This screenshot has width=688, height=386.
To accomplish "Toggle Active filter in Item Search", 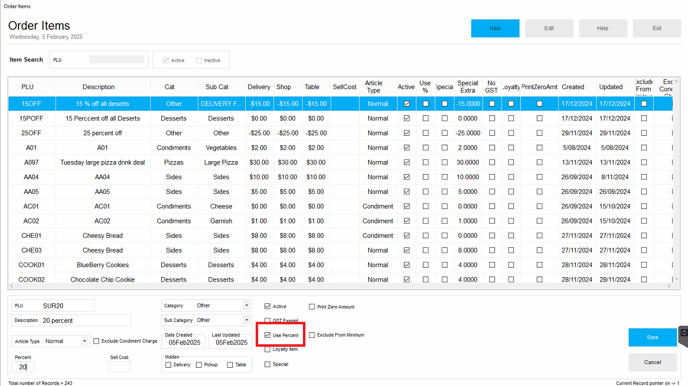I will (165, 61).
